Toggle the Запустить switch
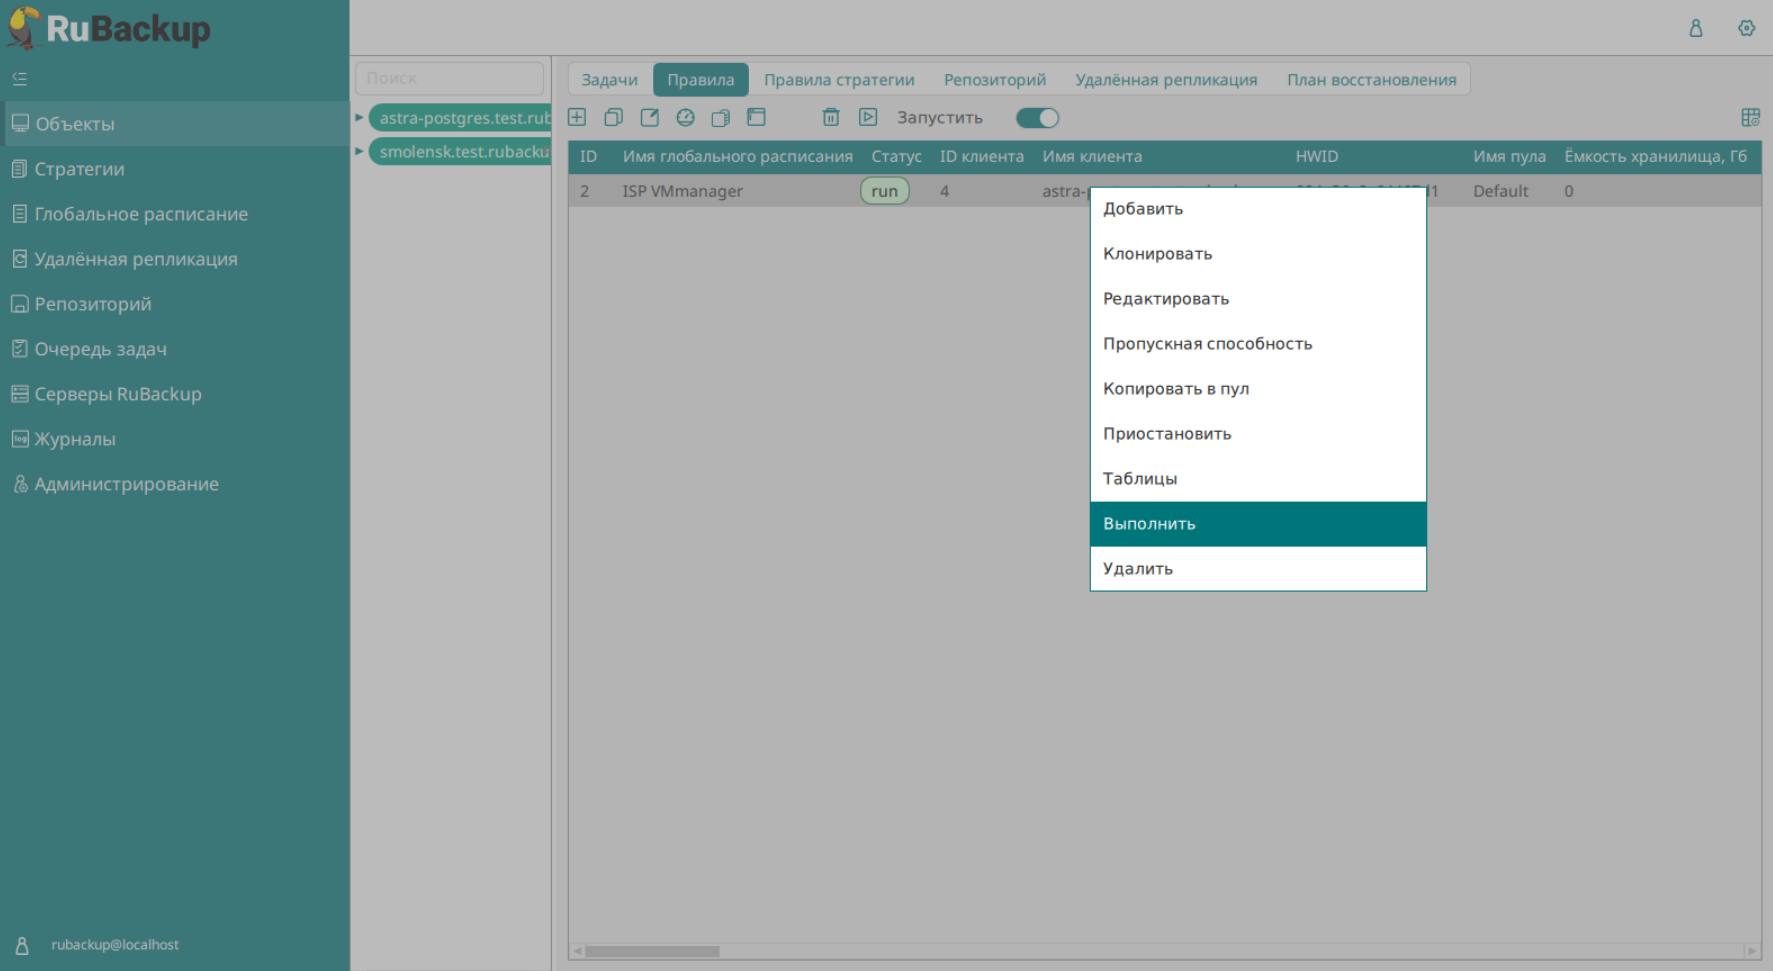This screenshot has height=971, width=1773. coord(1037,118)
